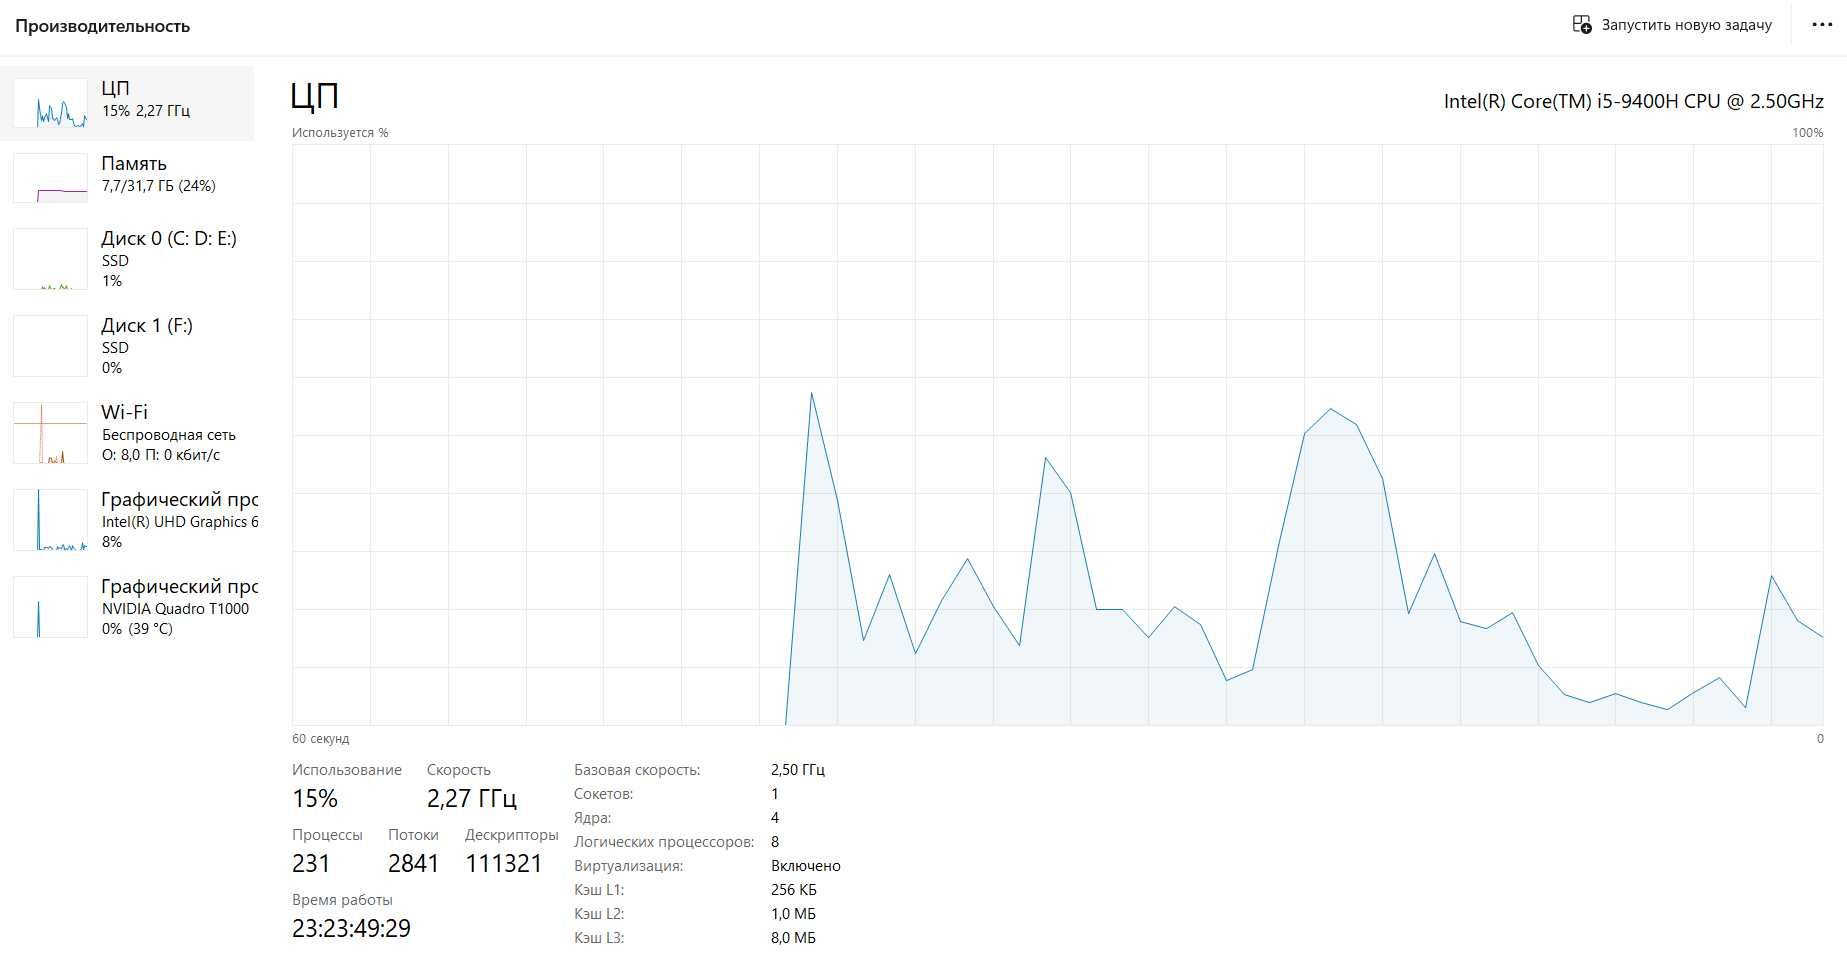Viewport: 1847px width, 962px height.
Task: Click the main CPU usage graph
Action: [1057, 435]
